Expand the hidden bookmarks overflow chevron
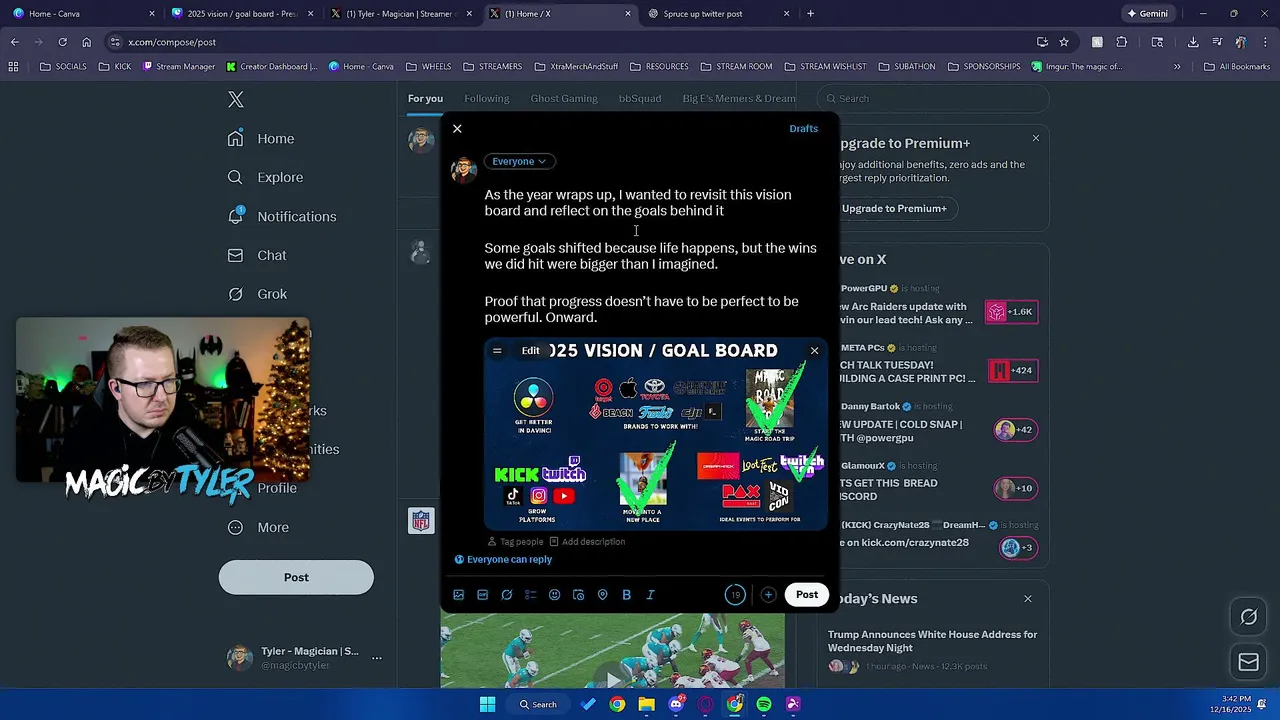Screen dimensions: 1280x720 pos(1177,67)
